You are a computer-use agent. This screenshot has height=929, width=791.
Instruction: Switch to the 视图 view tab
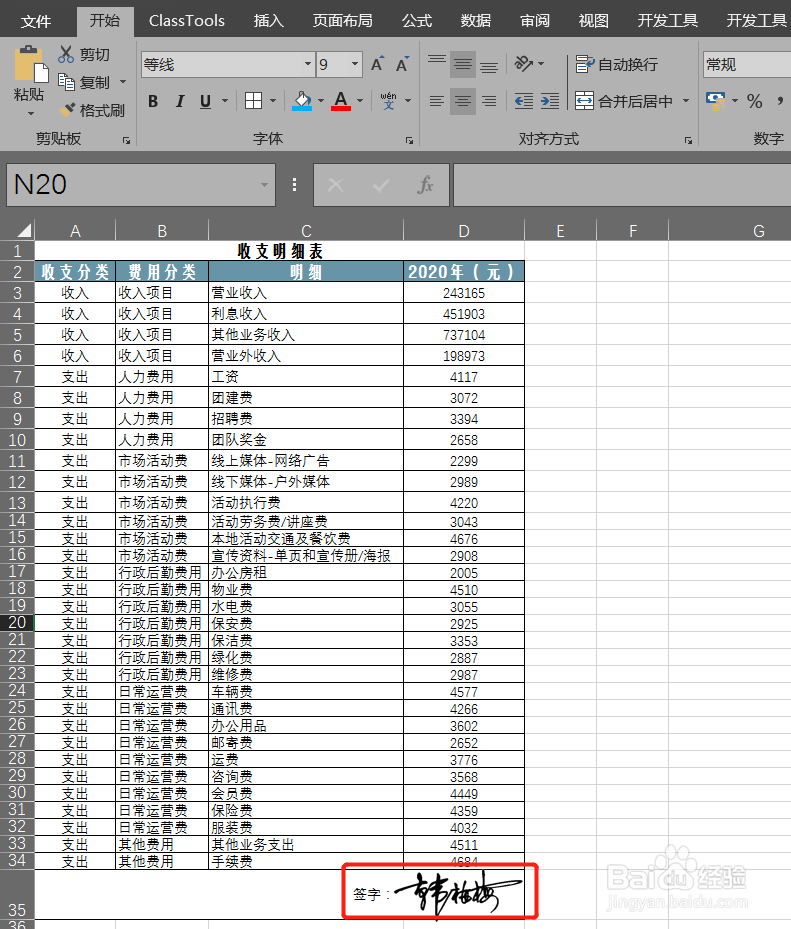pyautogui.click(x=594, y=21)
